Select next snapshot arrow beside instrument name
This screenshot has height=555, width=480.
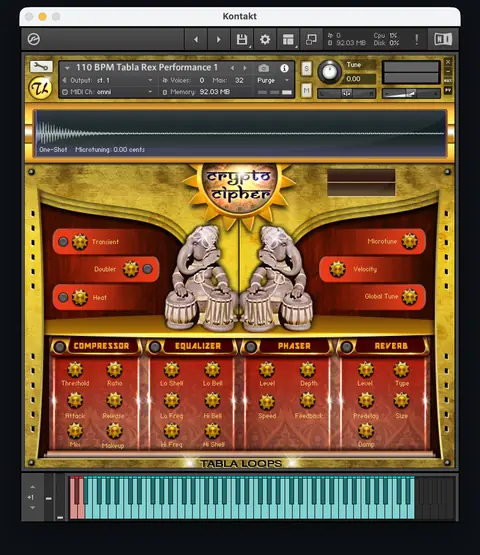coord(245,68)
